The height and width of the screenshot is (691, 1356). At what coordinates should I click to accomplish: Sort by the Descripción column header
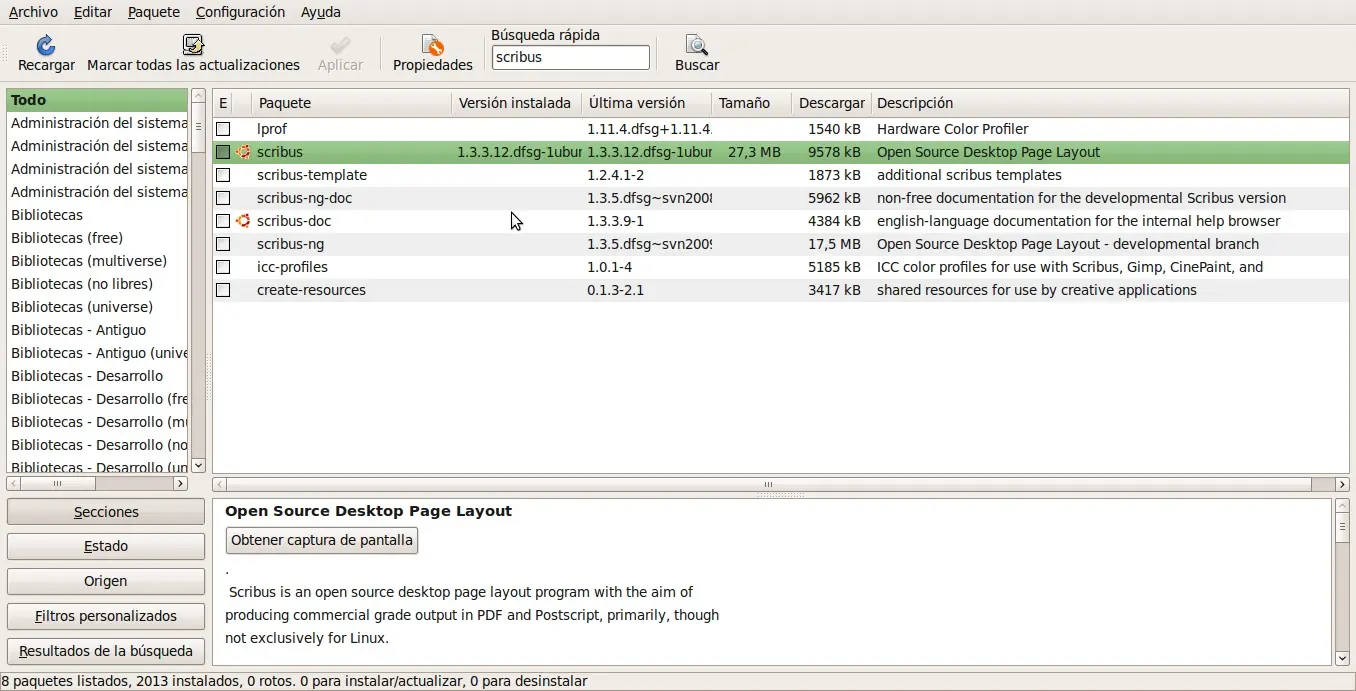coord(1110,103)
